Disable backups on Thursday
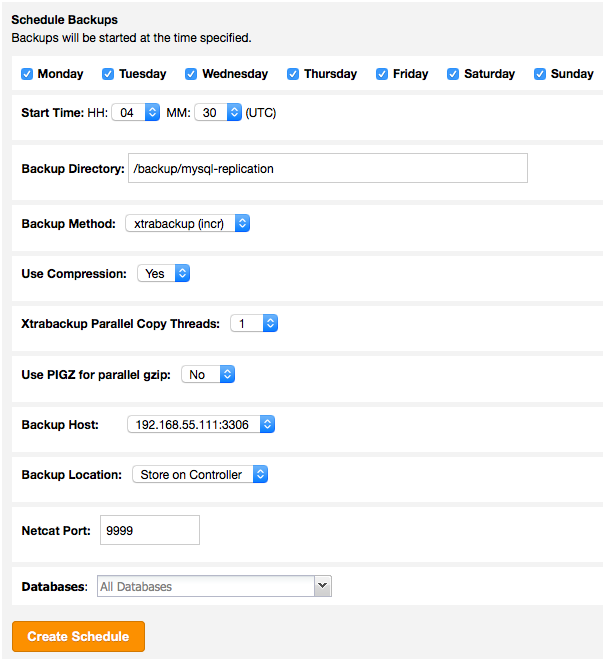 [x=293, y=74]
